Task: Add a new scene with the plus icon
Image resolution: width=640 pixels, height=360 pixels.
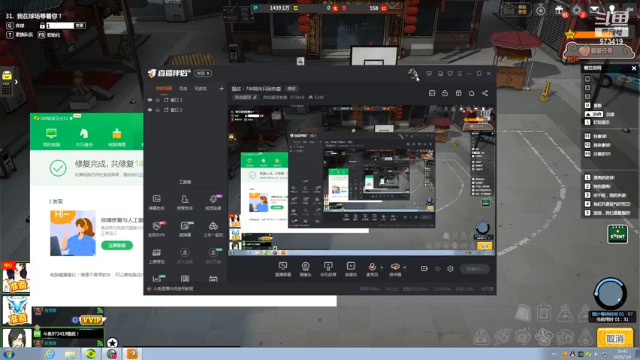Action: 221,89
